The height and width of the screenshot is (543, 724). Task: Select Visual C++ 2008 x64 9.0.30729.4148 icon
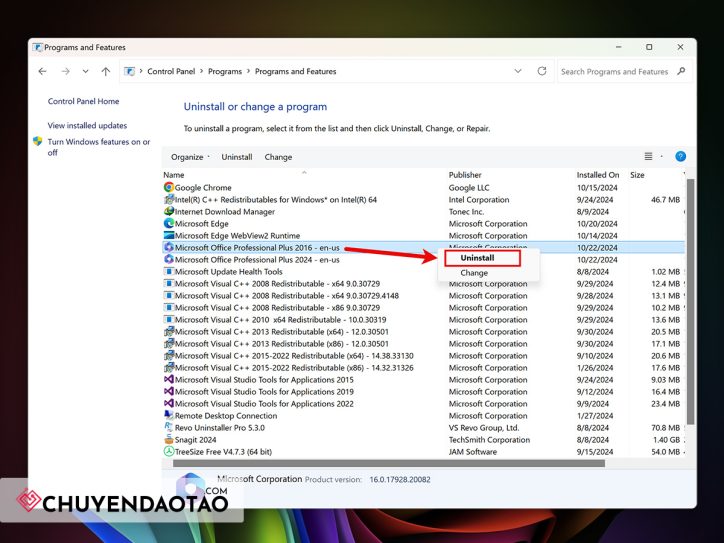point(169,295)
